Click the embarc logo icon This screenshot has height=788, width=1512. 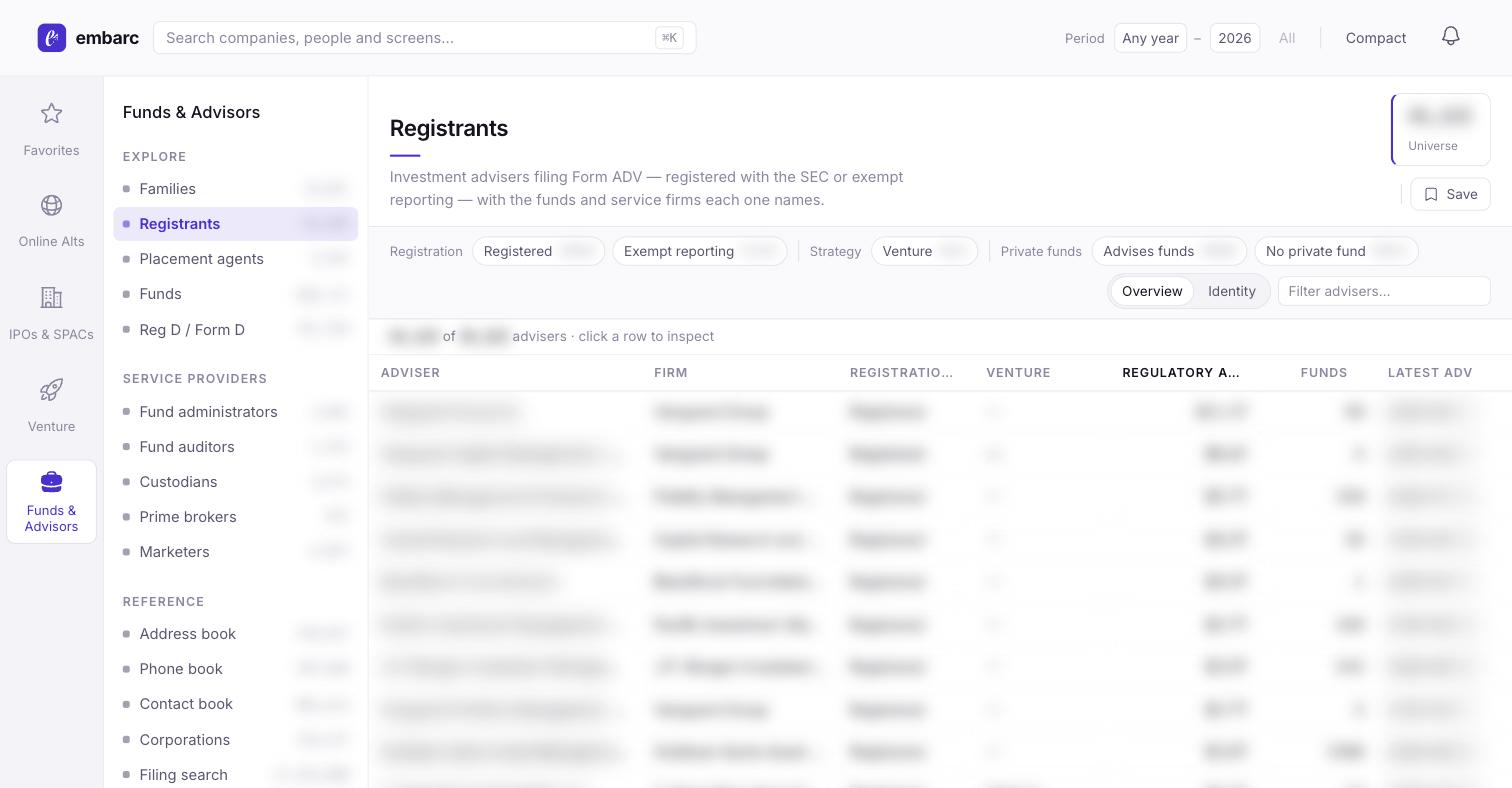pos(52,38)
